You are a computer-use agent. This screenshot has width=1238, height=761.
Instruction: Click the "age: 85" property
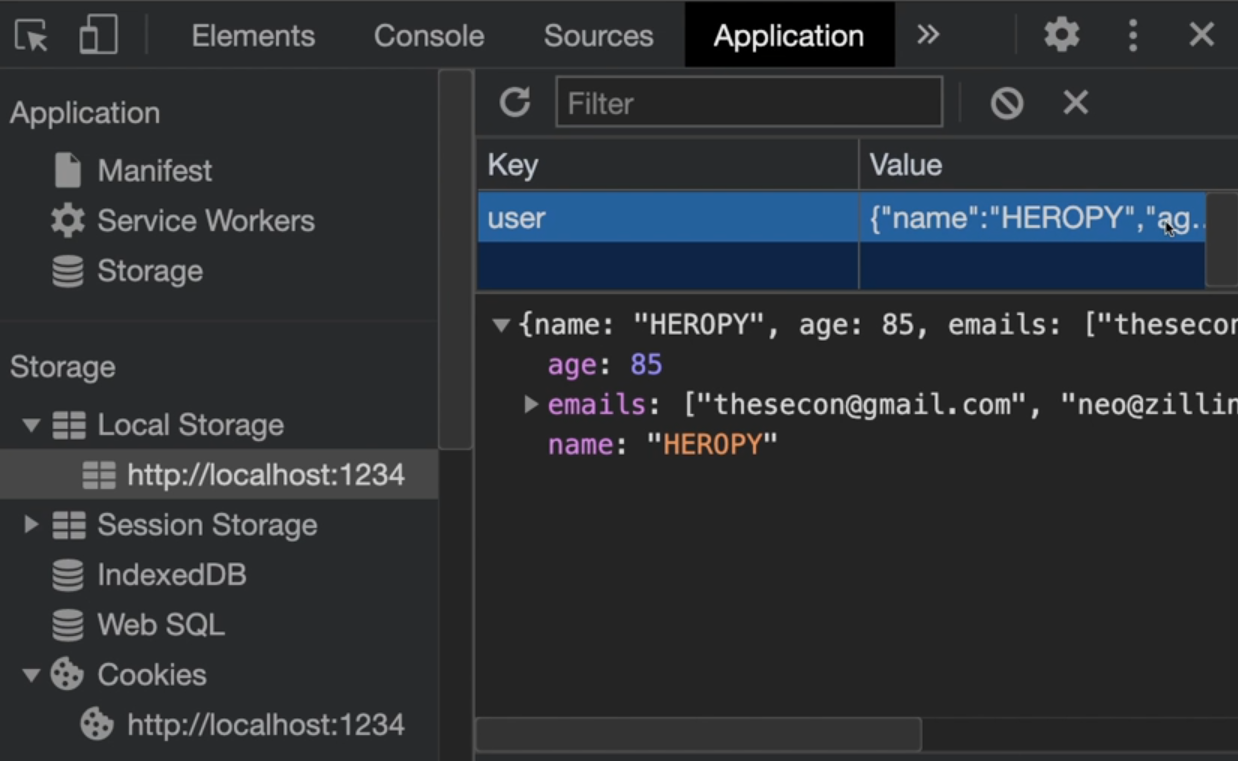click(605, 364)
